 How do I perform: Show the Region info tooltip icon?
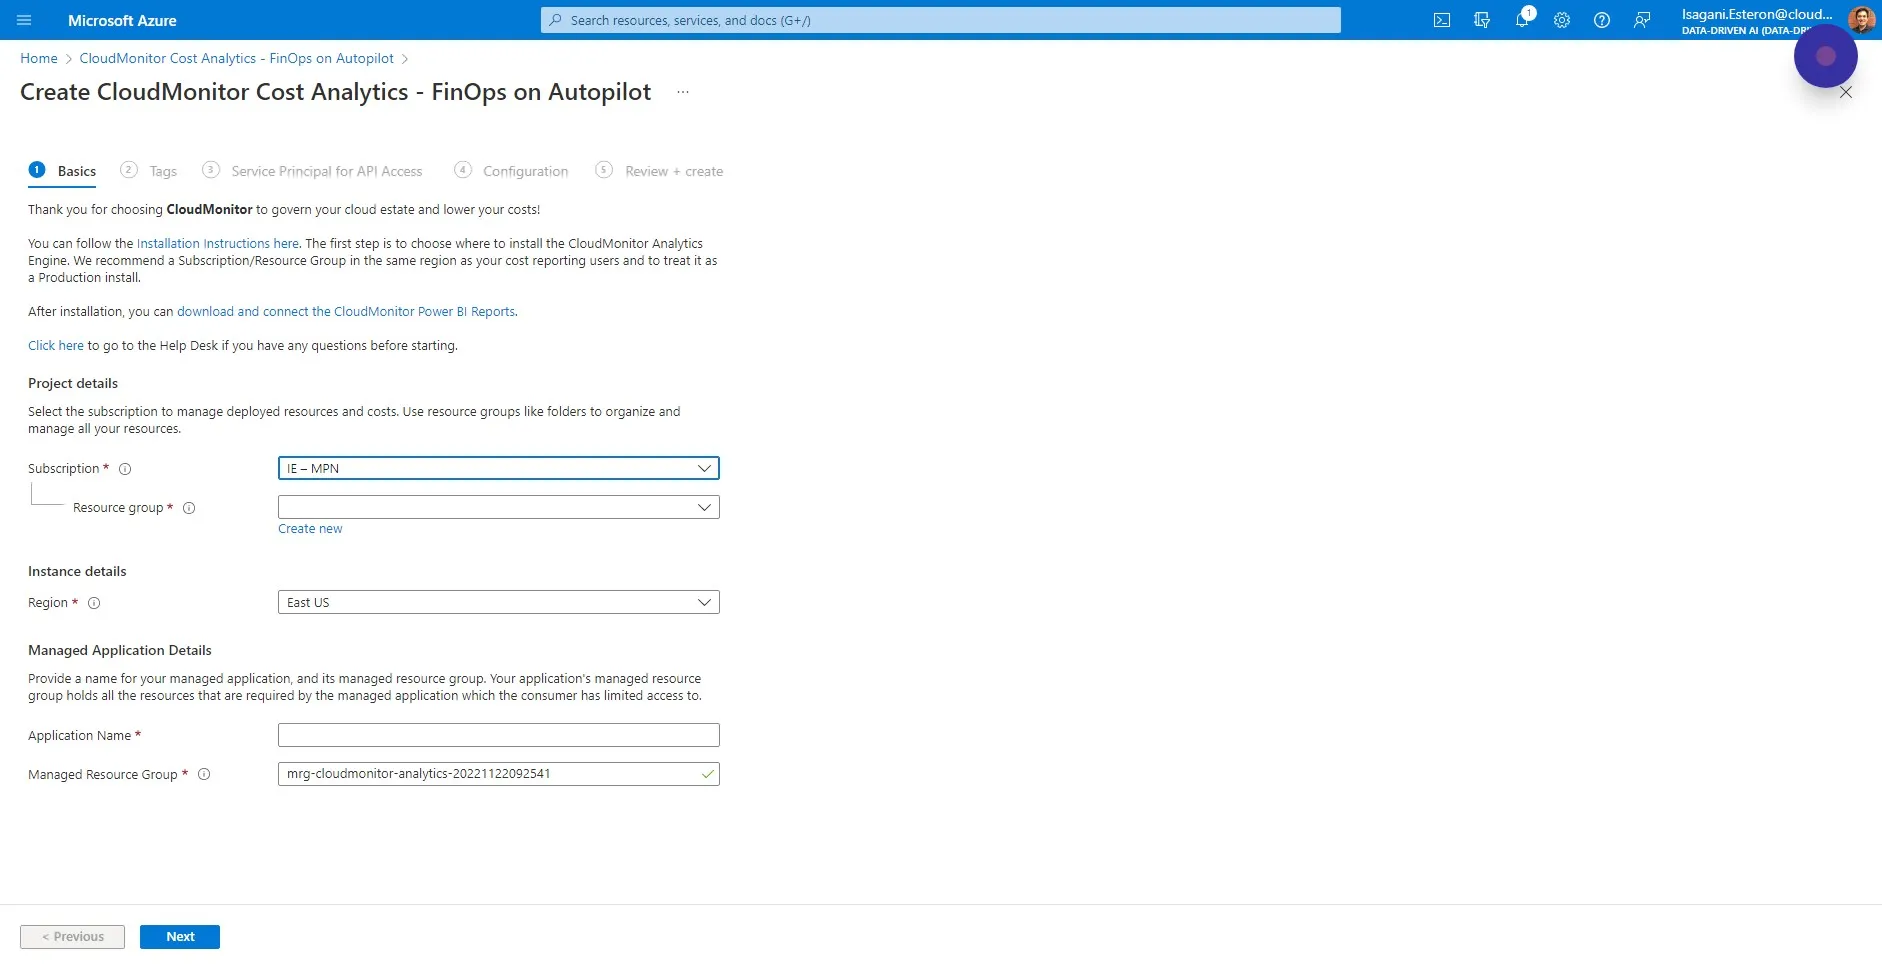coord(94,603)
